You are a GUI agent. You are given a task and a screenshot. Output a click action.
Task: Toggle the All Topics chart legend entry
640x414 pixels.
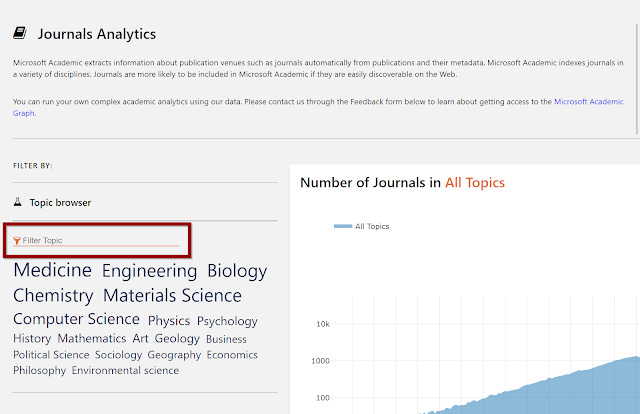click(x=362, y=226)
